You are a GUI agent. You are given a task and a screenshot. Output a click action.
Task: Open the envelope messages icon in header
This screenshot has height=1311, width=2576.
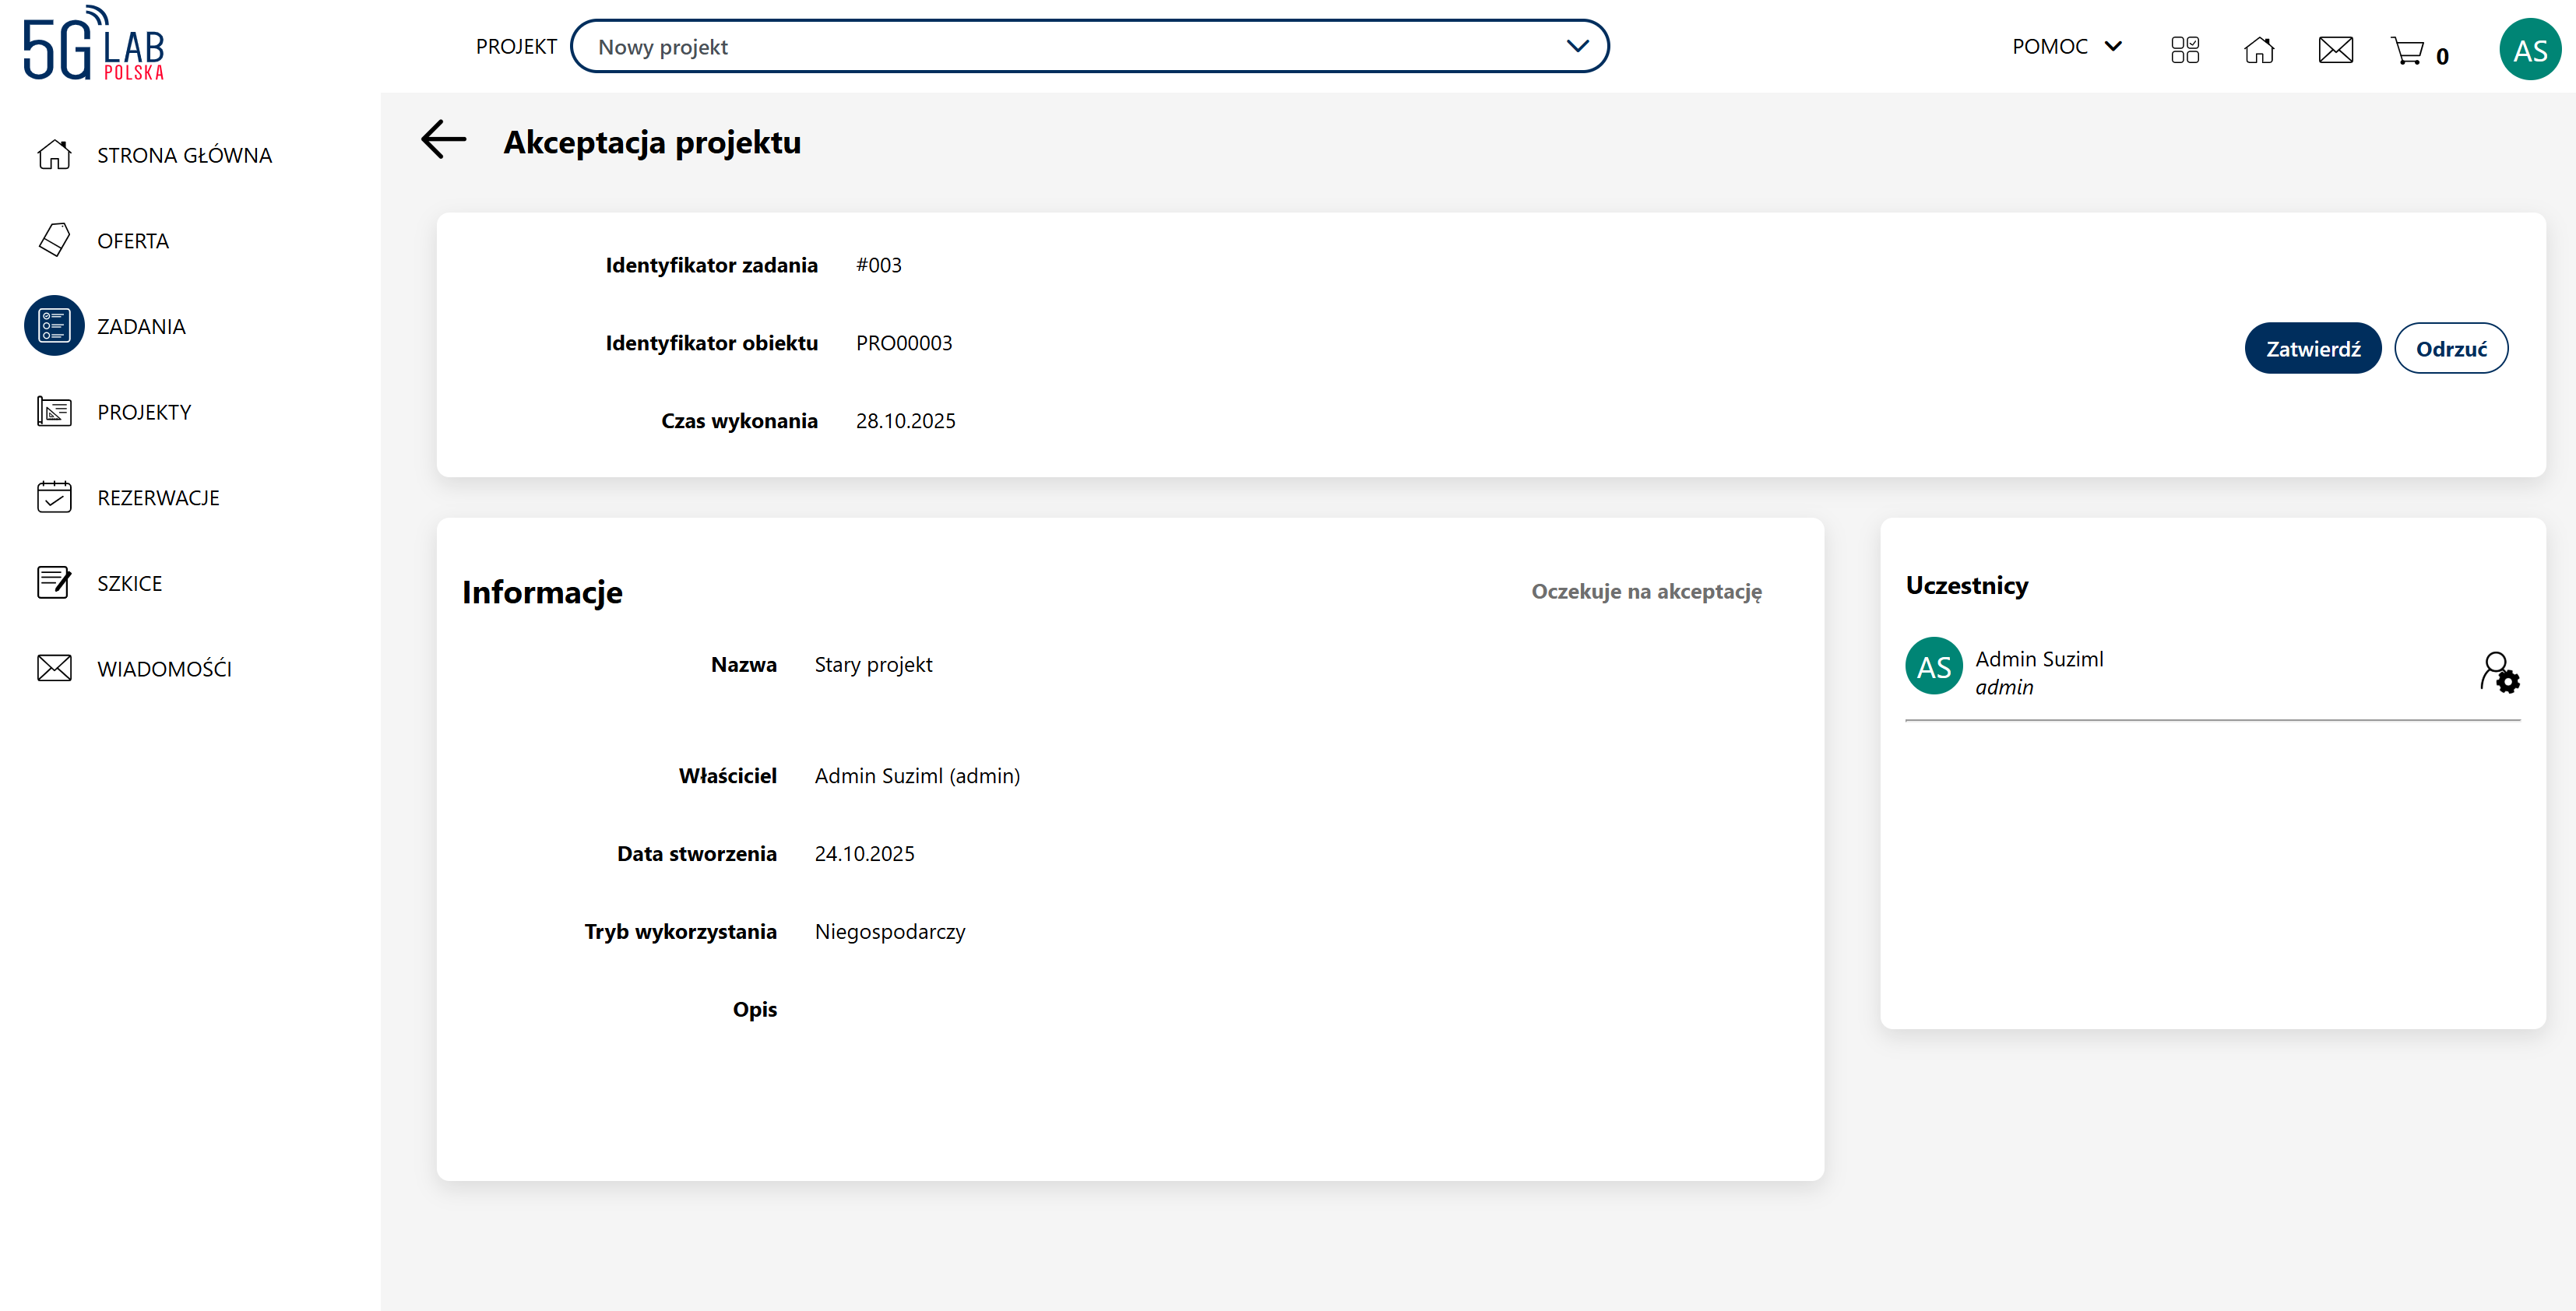(x=2335, y=49)
